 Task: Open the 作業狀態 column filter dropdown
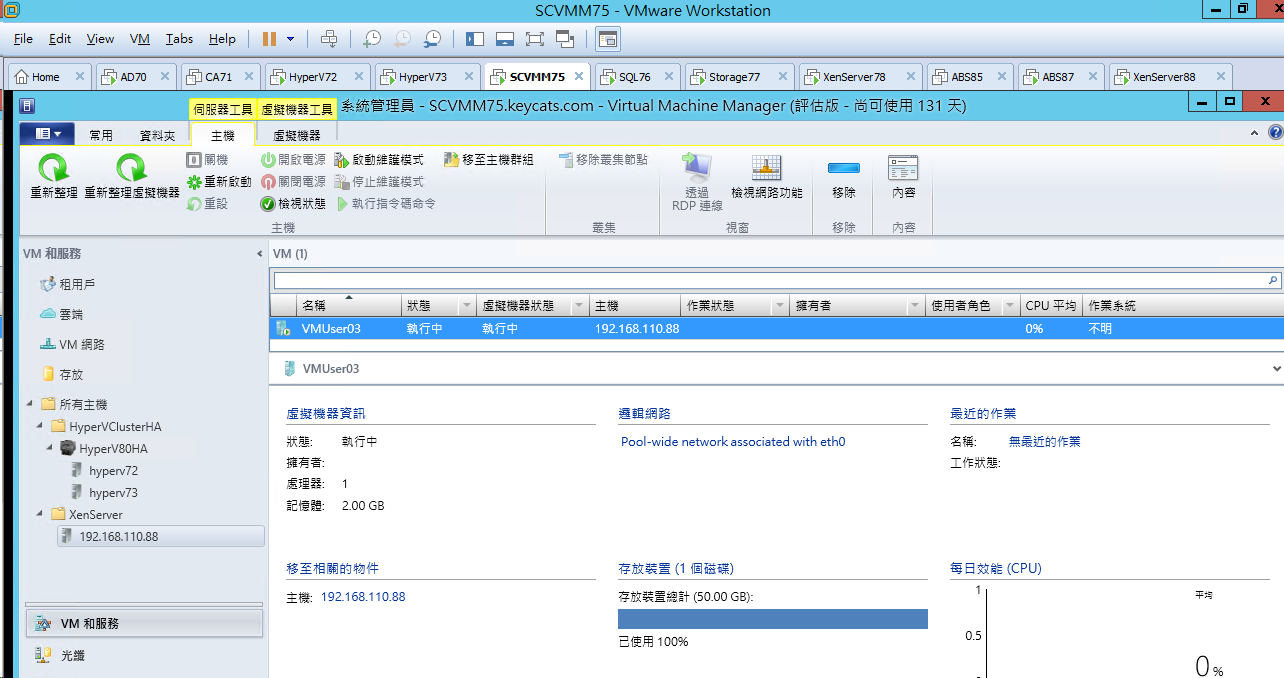pyautogui.click(x=780, y=306)
